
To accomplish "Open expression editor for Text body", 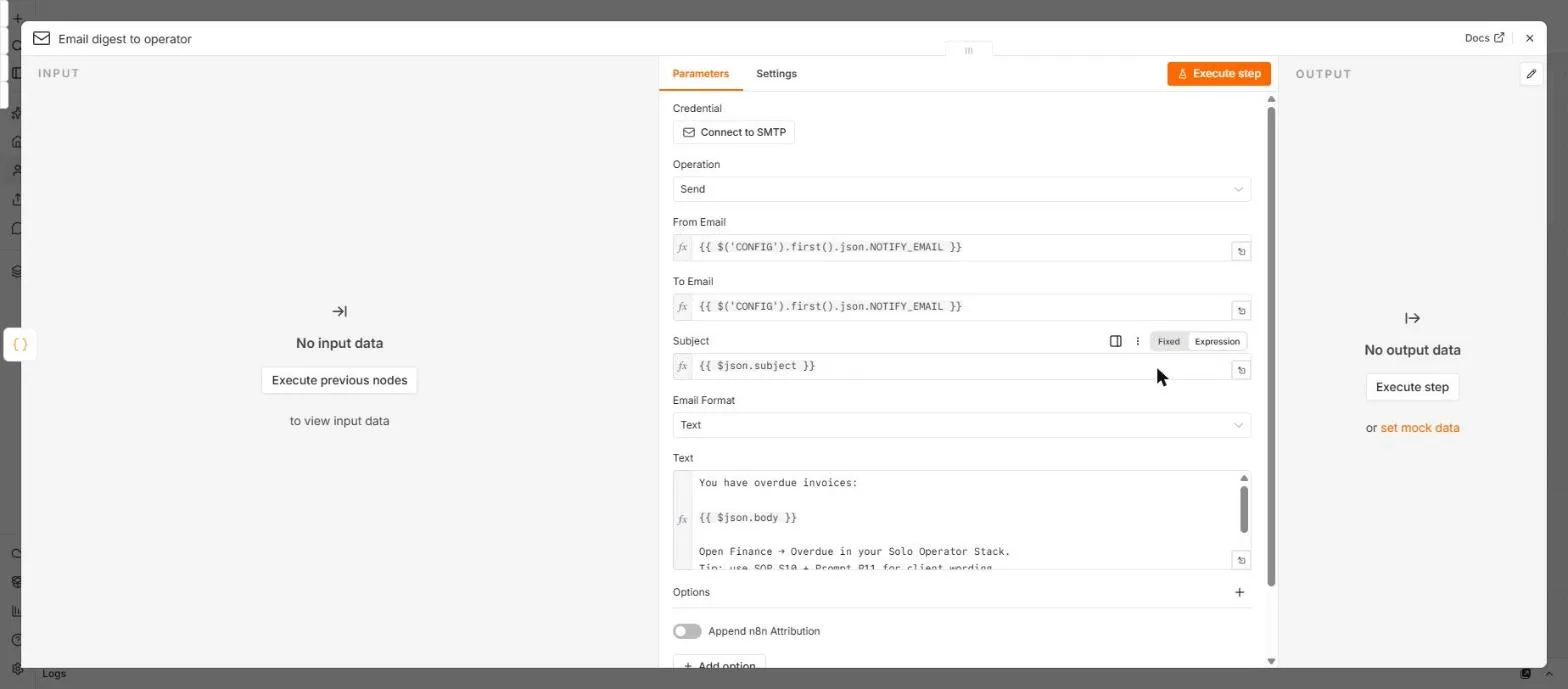I will click(1241, 560).
